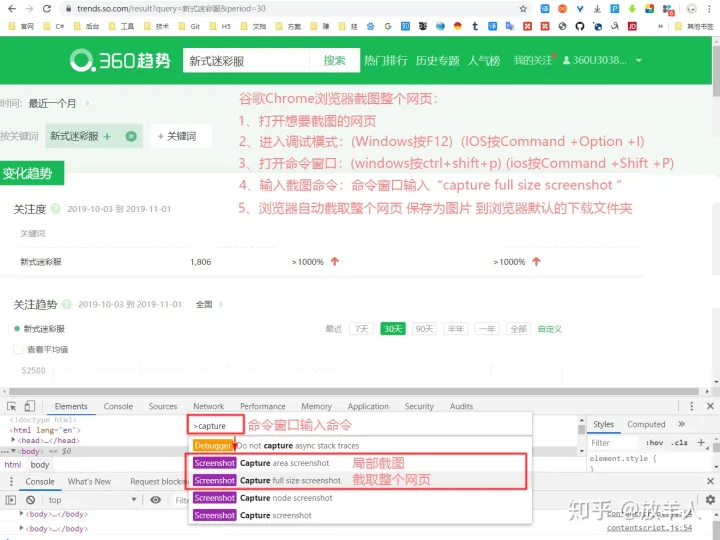
Task: Show more Styles pane tabs chevron
Action: (681, 424)
